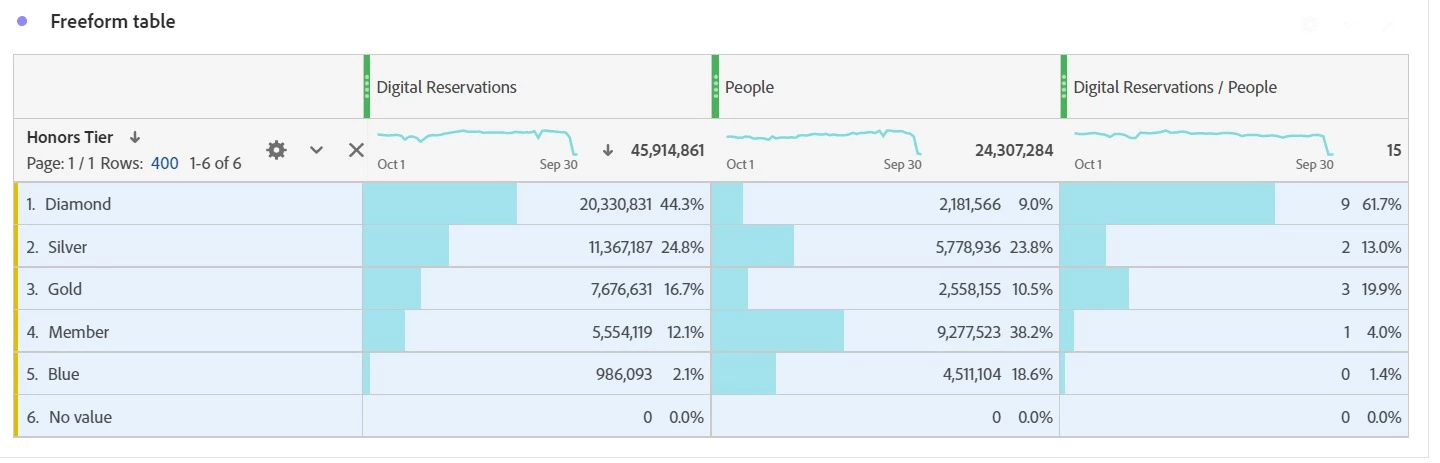Click the green handle of Digital Reservations column
Viewport: 1440px width, 463px height.
click(366, 87)
